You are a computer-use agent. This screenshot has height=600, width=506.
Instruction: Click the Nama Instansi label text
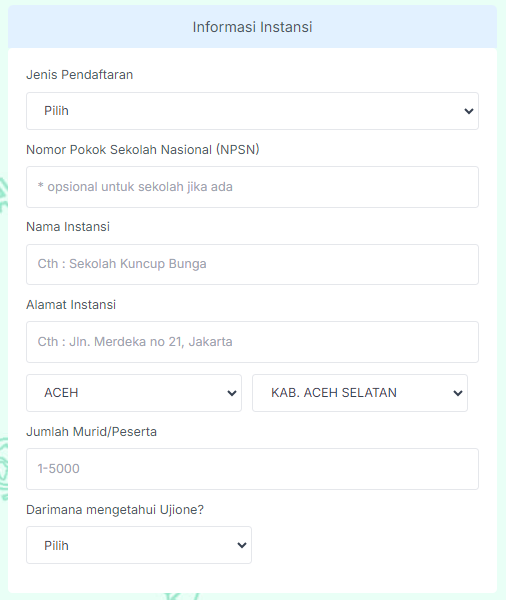click(68, 227)
